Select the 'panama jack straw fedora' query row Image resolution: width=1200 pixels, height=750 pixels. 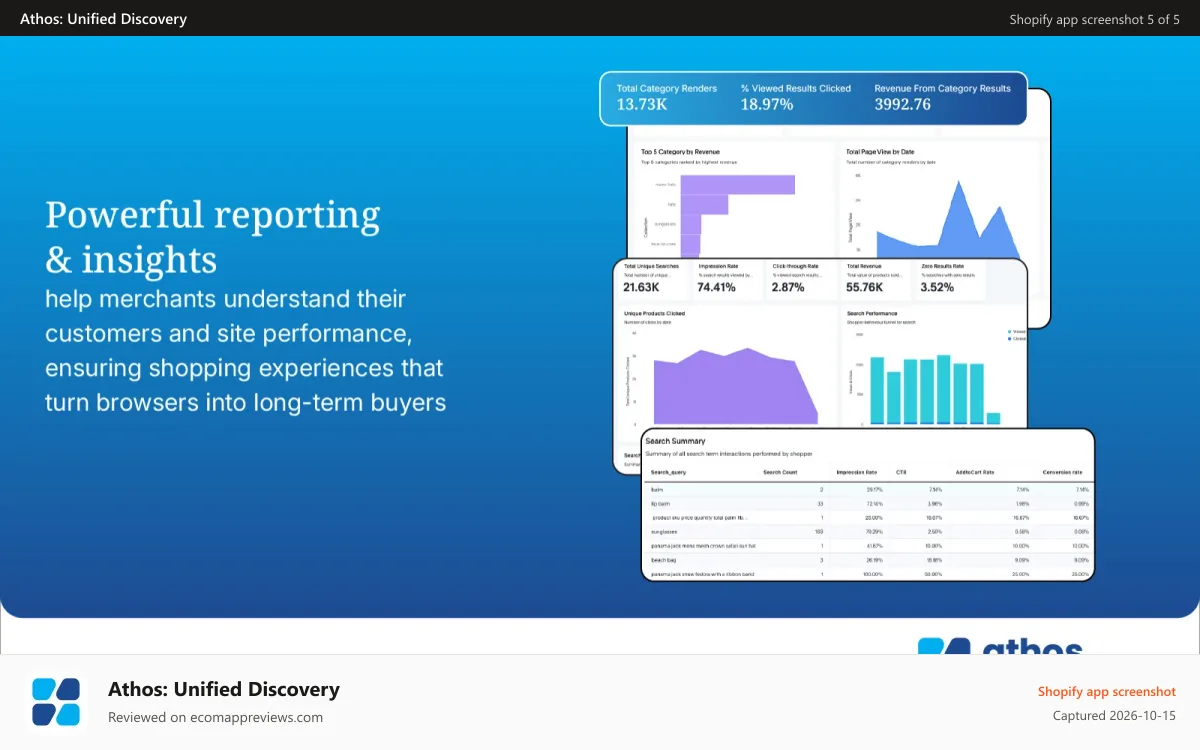click(x=868, y=575)
